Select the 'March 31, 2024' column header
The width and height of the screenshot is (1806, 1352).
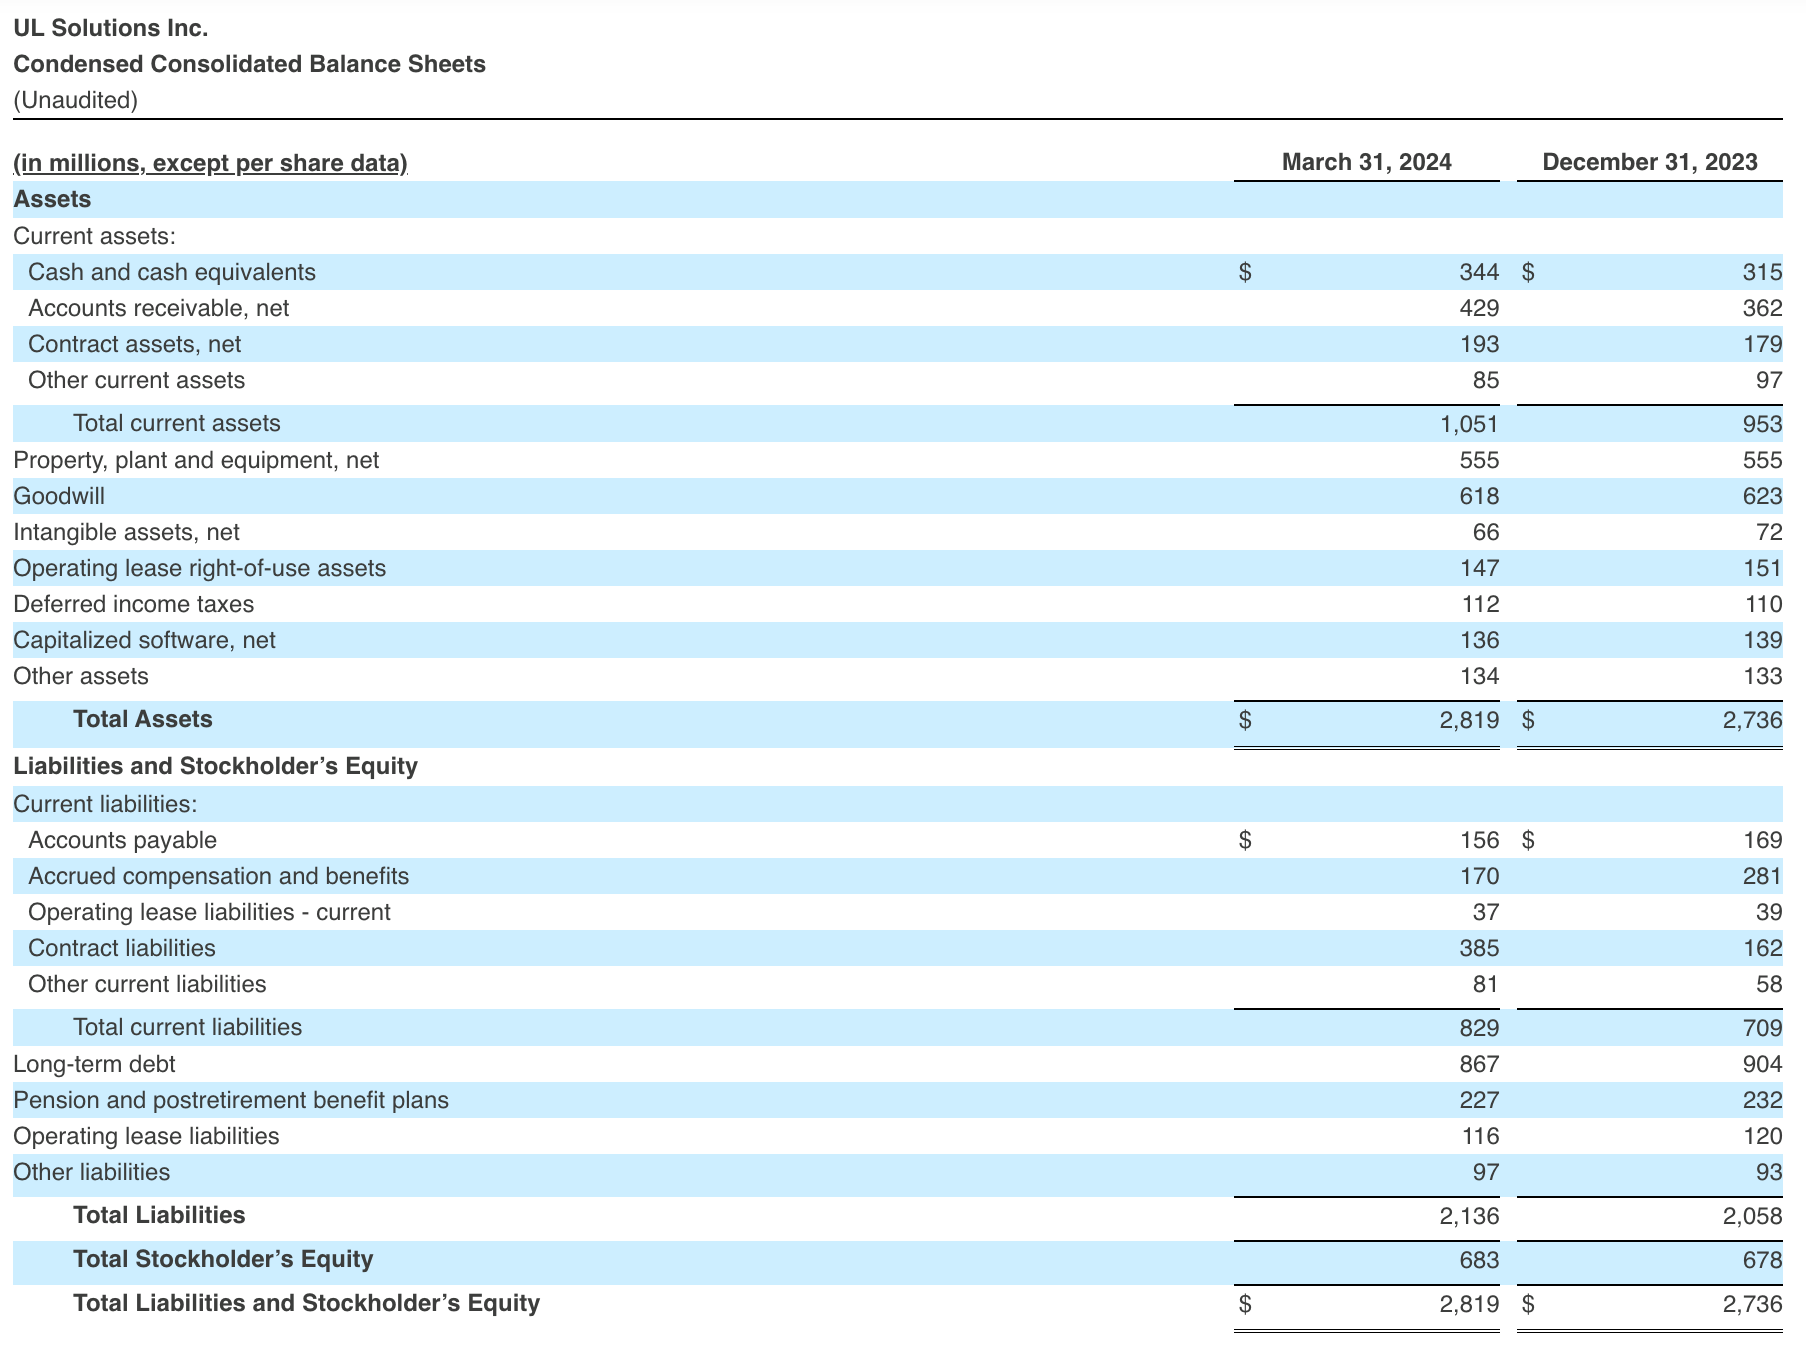pos(1367,162)
